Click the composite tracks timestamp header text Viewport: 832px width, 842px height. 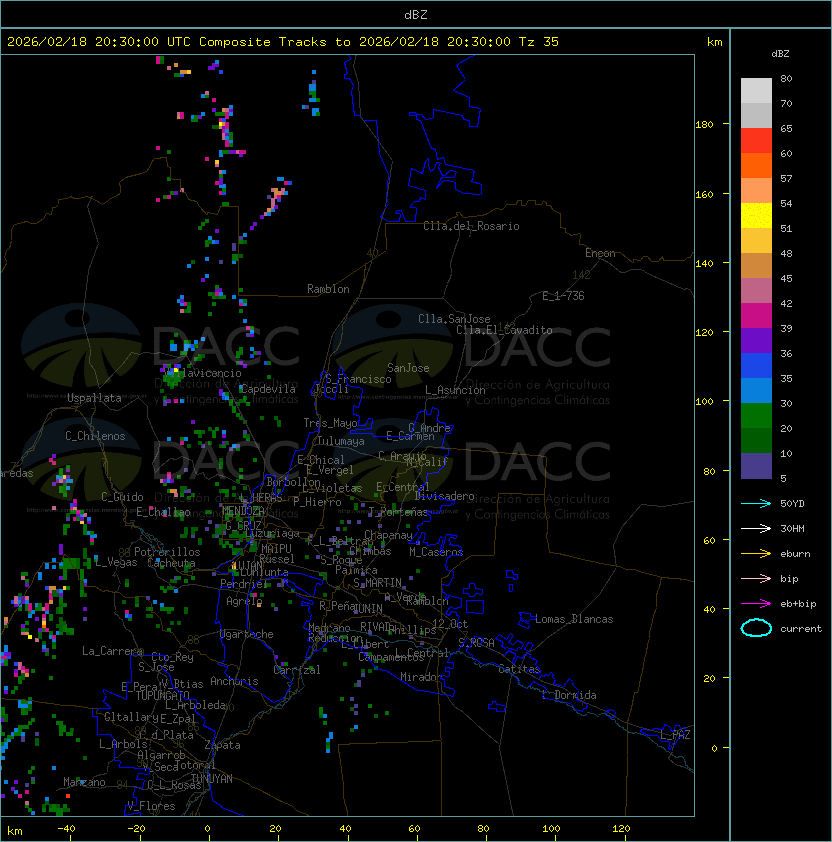tap(283, 42)
